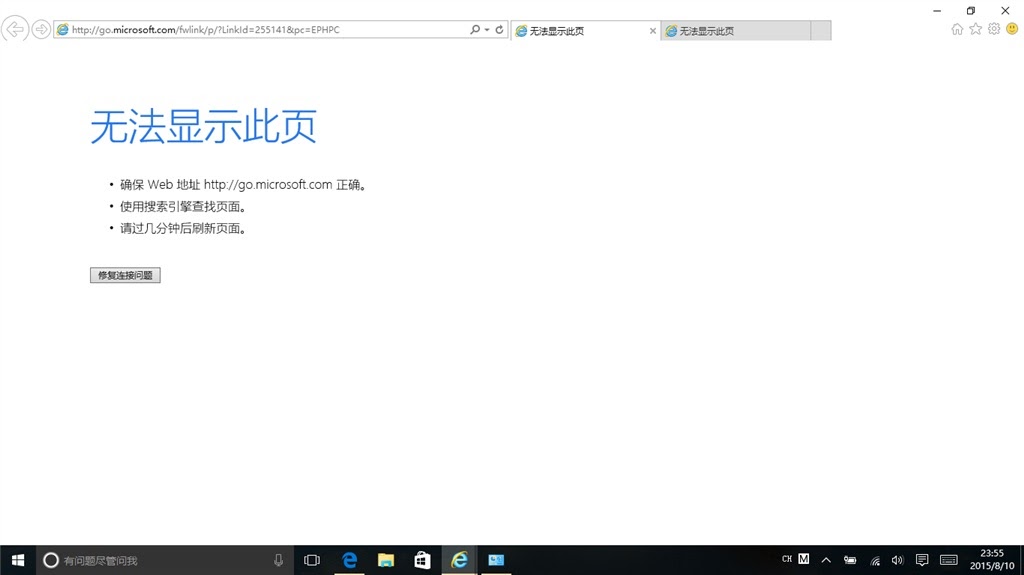
Task: Open the Action Center notification icon
Action: click(x=922, y=560)
